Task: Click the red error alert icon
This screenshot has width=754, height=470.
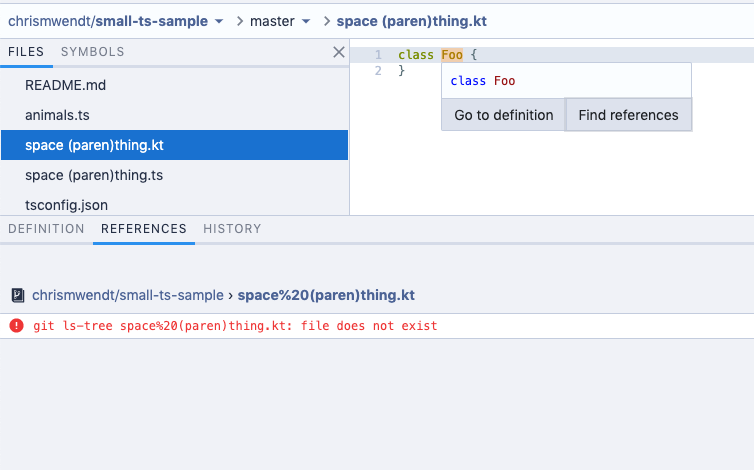Action: pos(16,326)
